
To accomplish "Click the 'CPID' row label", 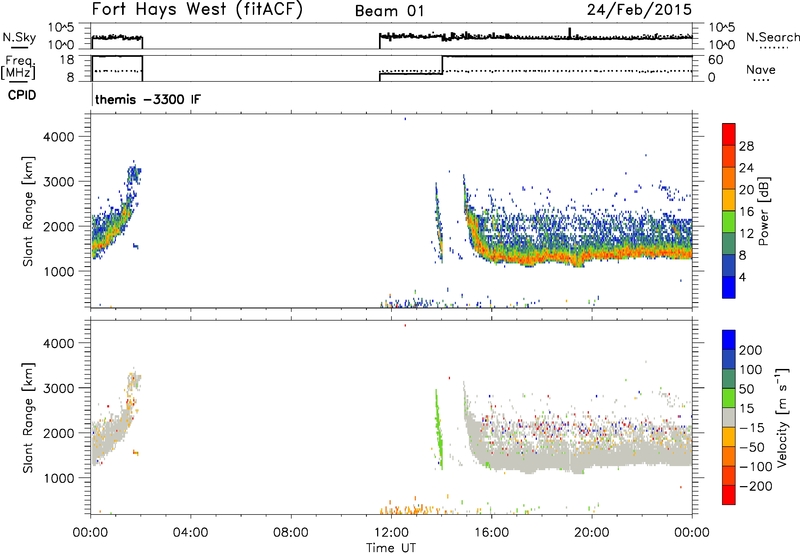I will 22,95.
